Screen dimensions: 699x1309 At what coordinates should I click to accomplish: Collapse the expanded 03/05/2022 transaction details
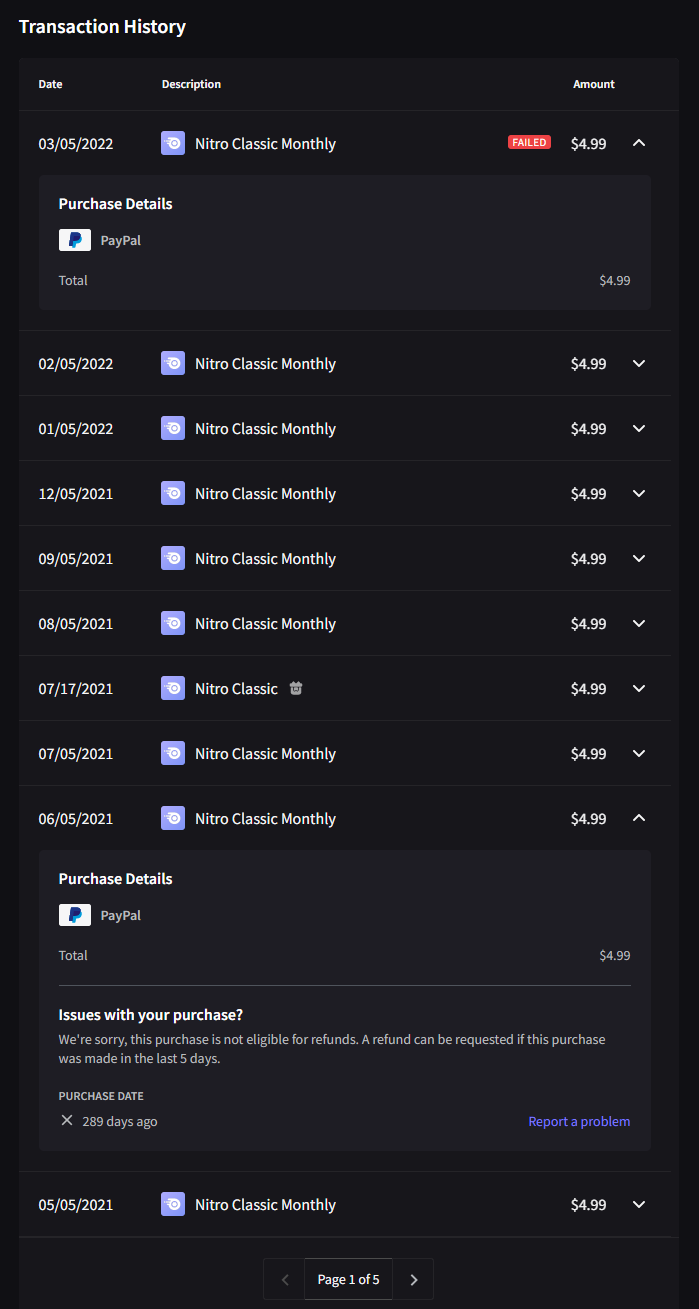[638, 143]
